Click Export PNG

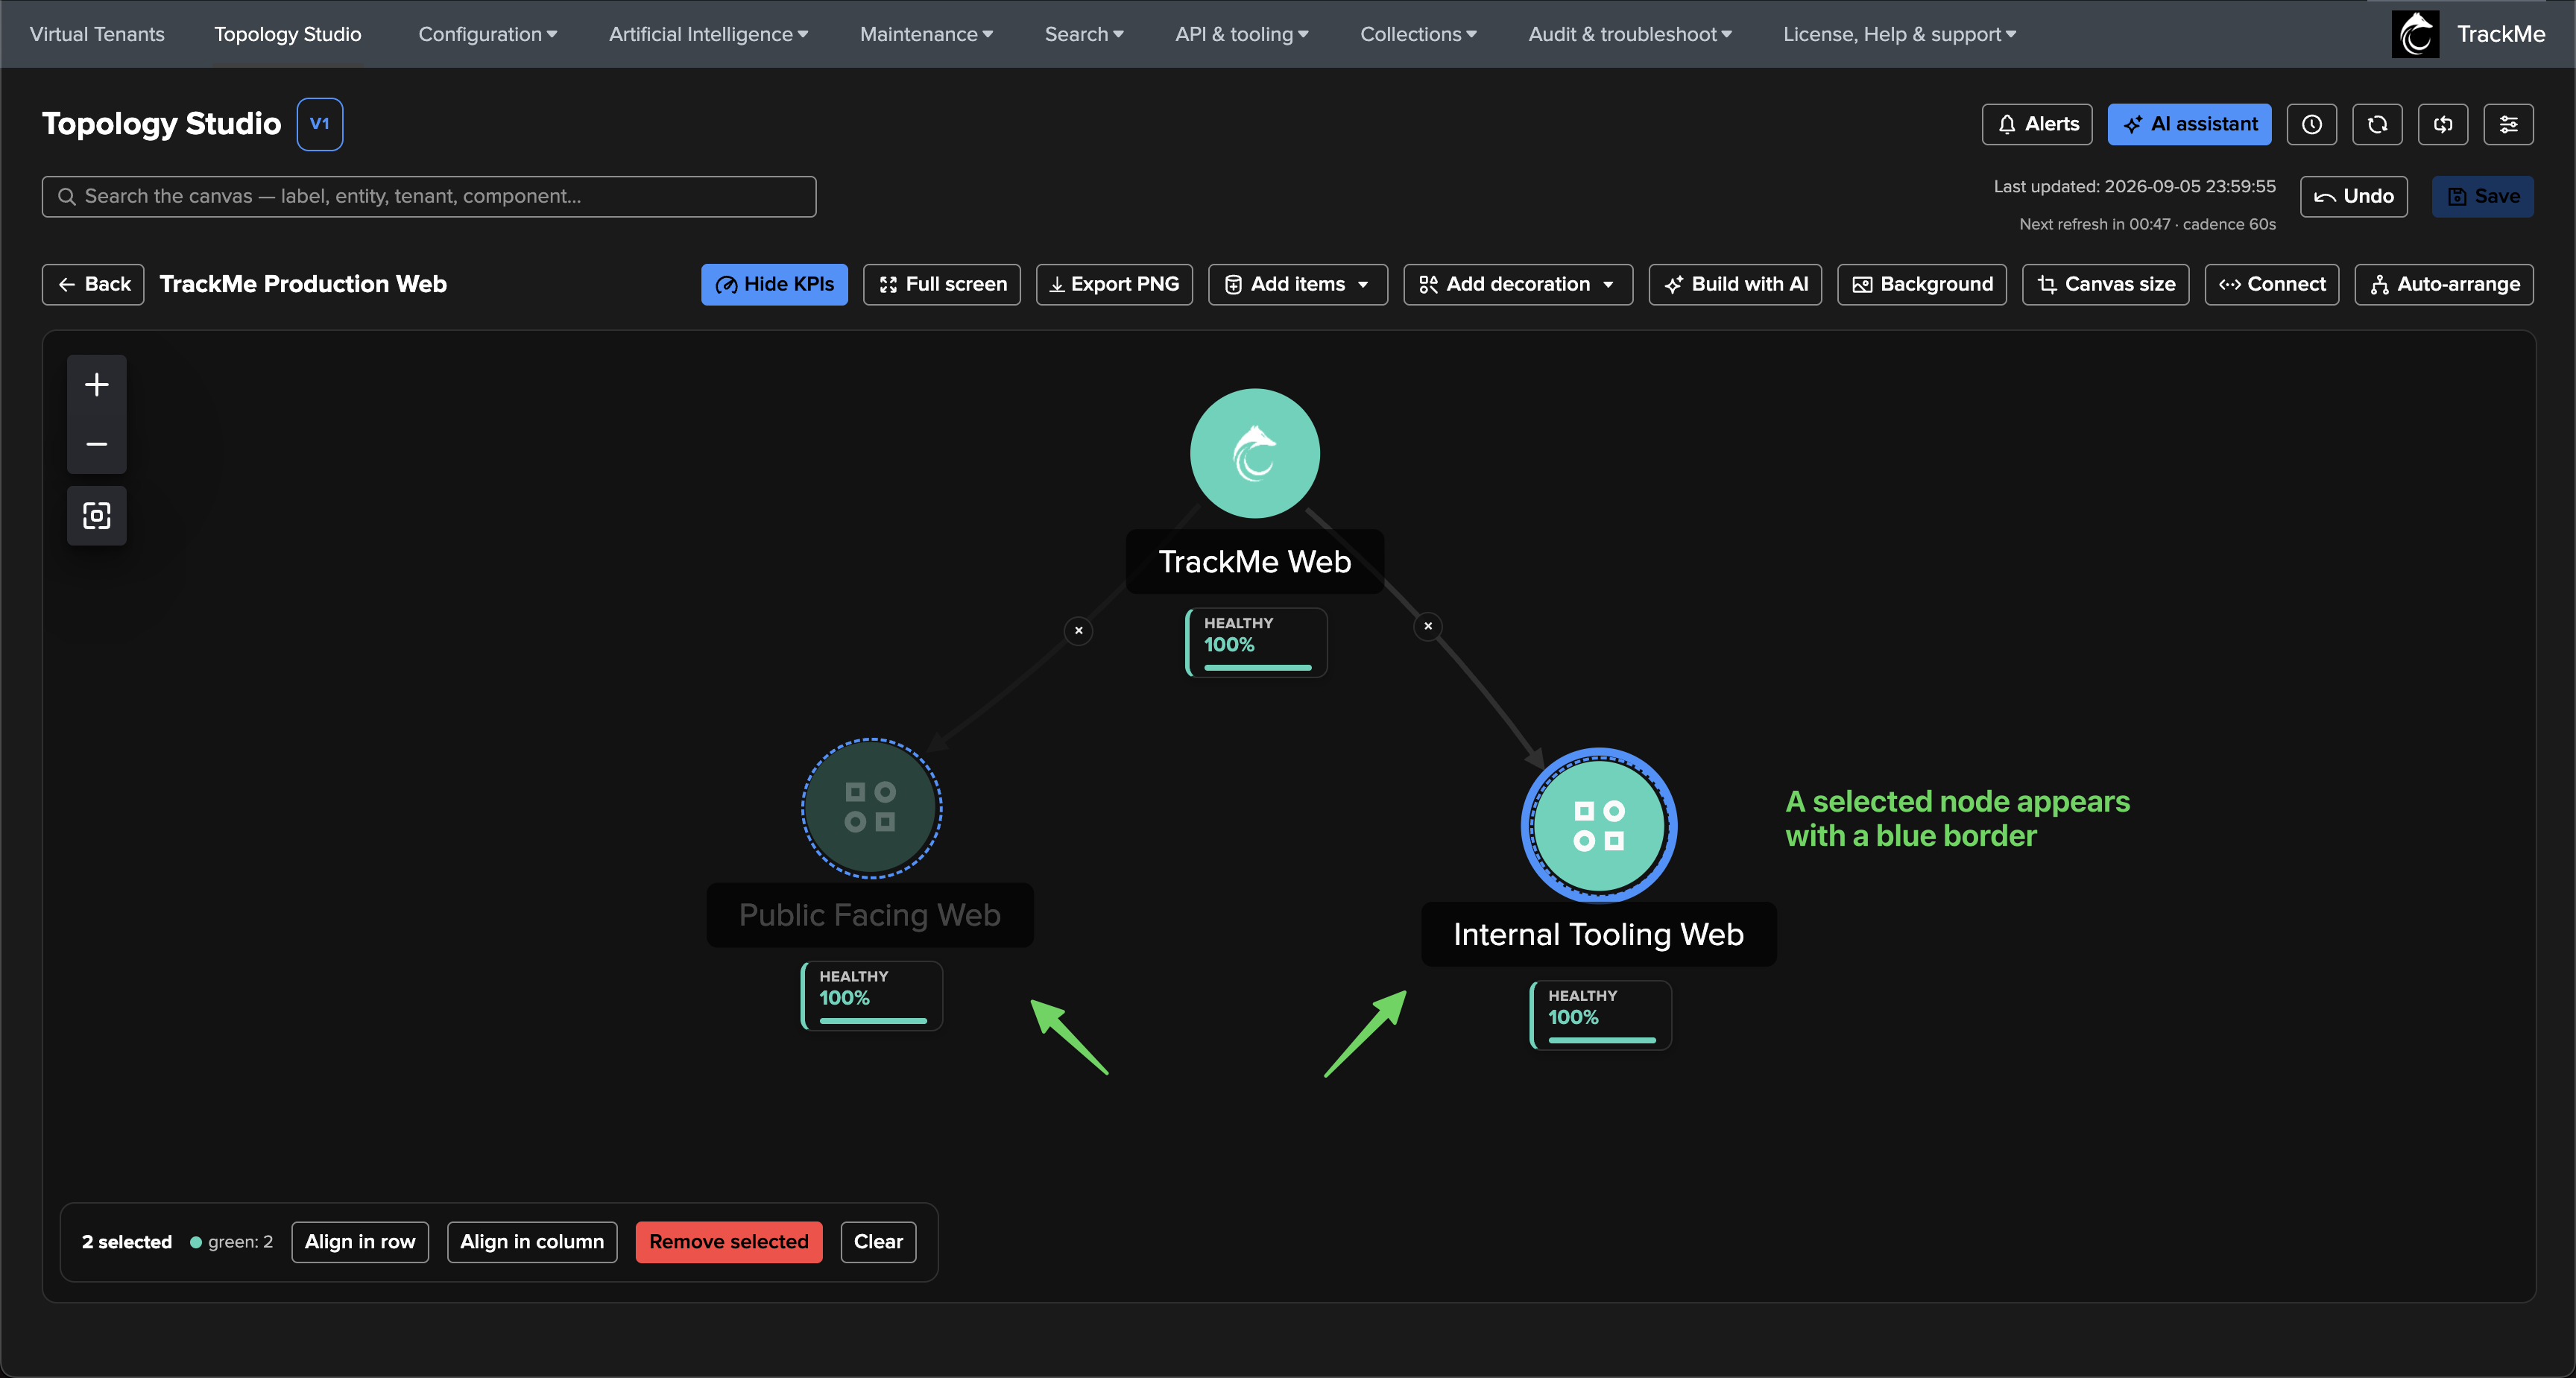point(1114,284)
